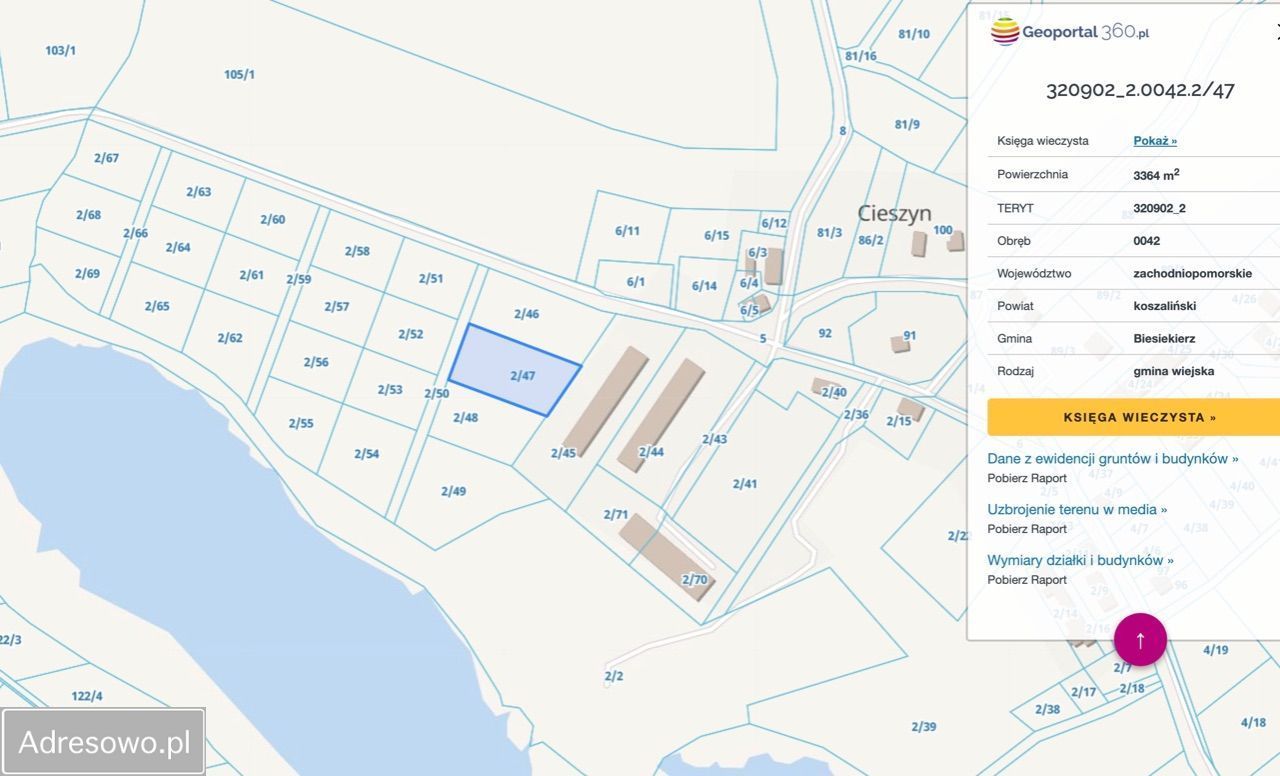Click parcel 2/66 on the map
The height and width of the screenshot is (776, 1280).
135,234
